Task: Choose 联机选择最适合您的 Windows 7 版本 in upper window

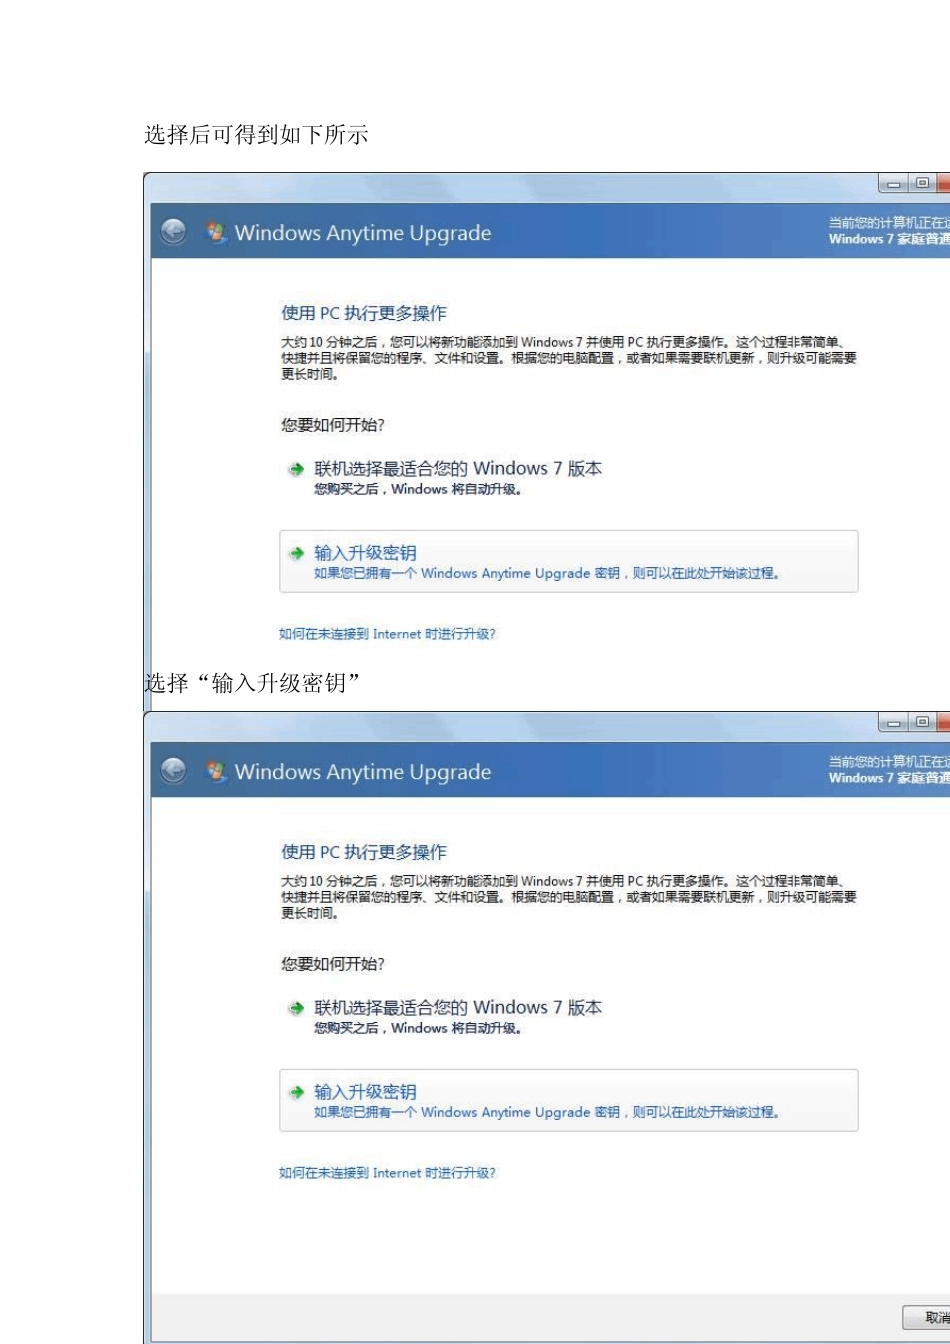Action: [458, 468]
